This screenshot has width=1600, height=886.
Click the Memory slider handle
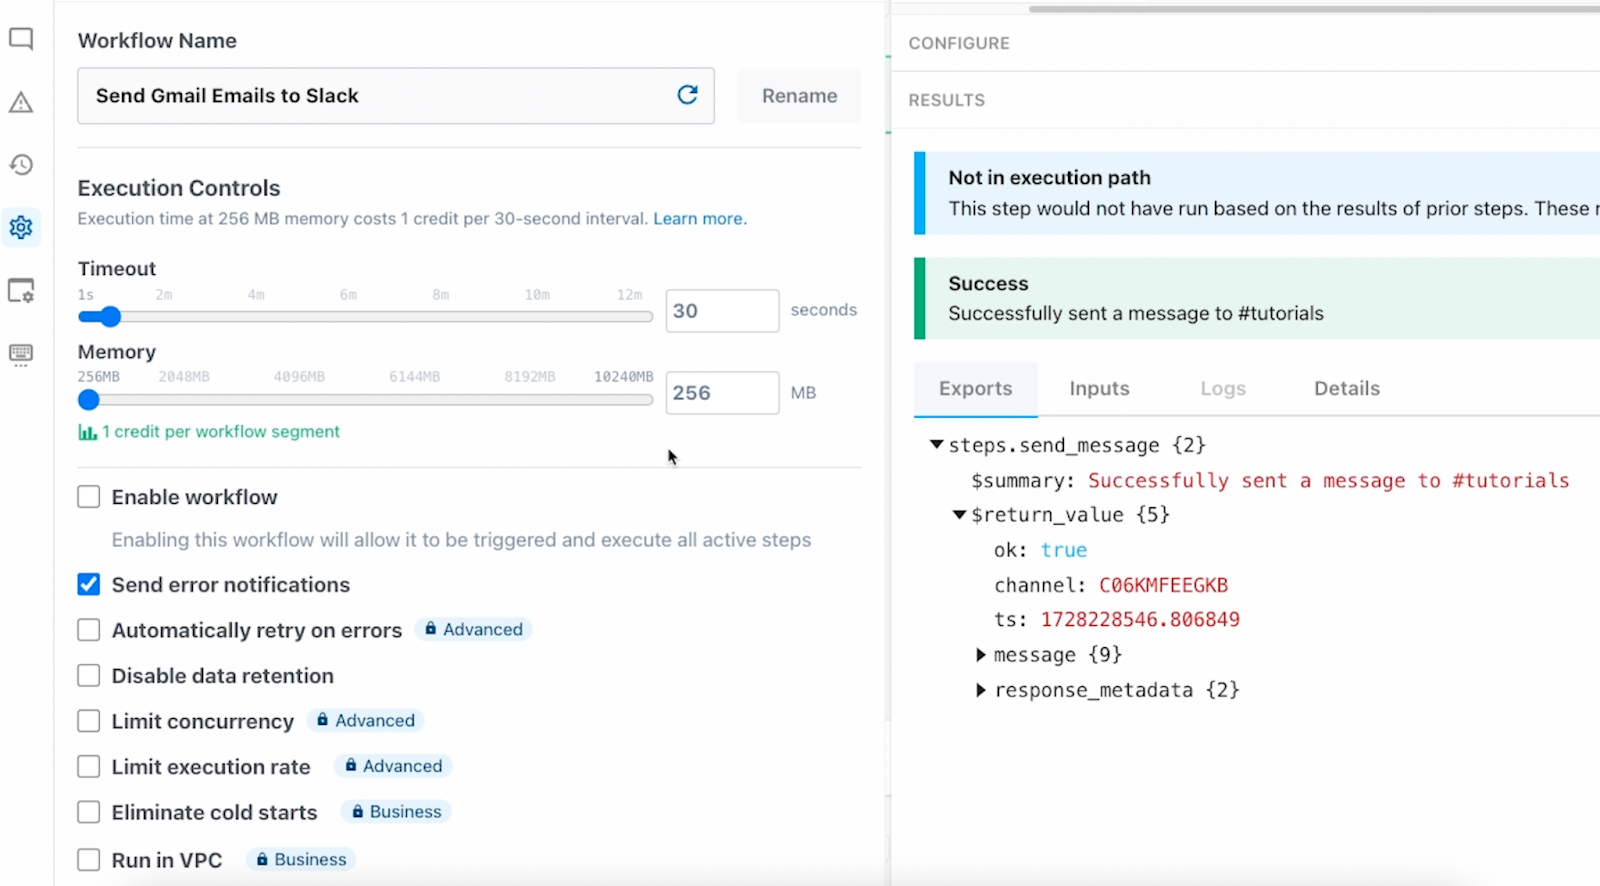click(x=89, y=400)
